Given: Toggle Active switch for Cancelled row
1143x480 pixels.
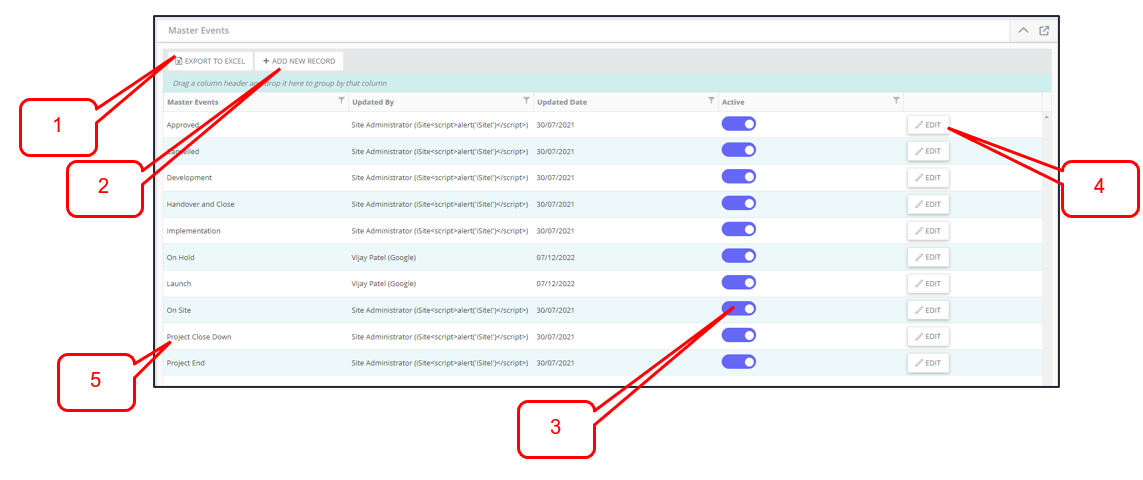Looking at the screenshot, I should coord(738,150).
